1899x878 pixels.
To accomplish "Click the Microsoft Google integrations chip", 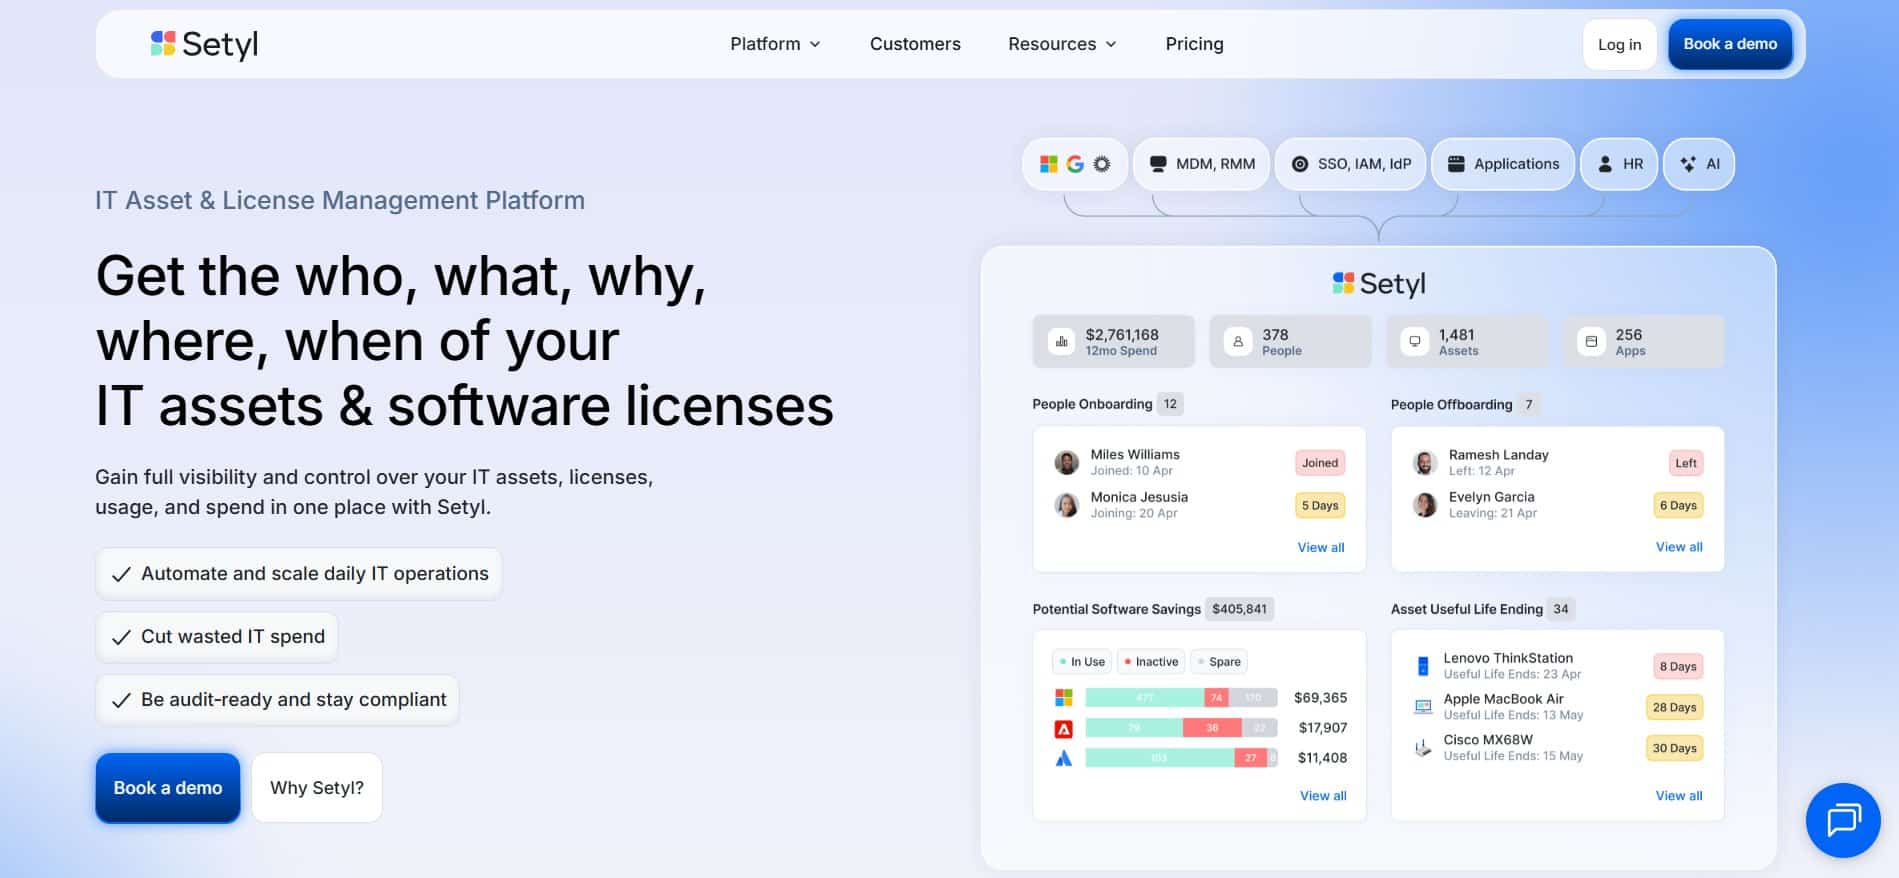I will tap(1075, 164).
